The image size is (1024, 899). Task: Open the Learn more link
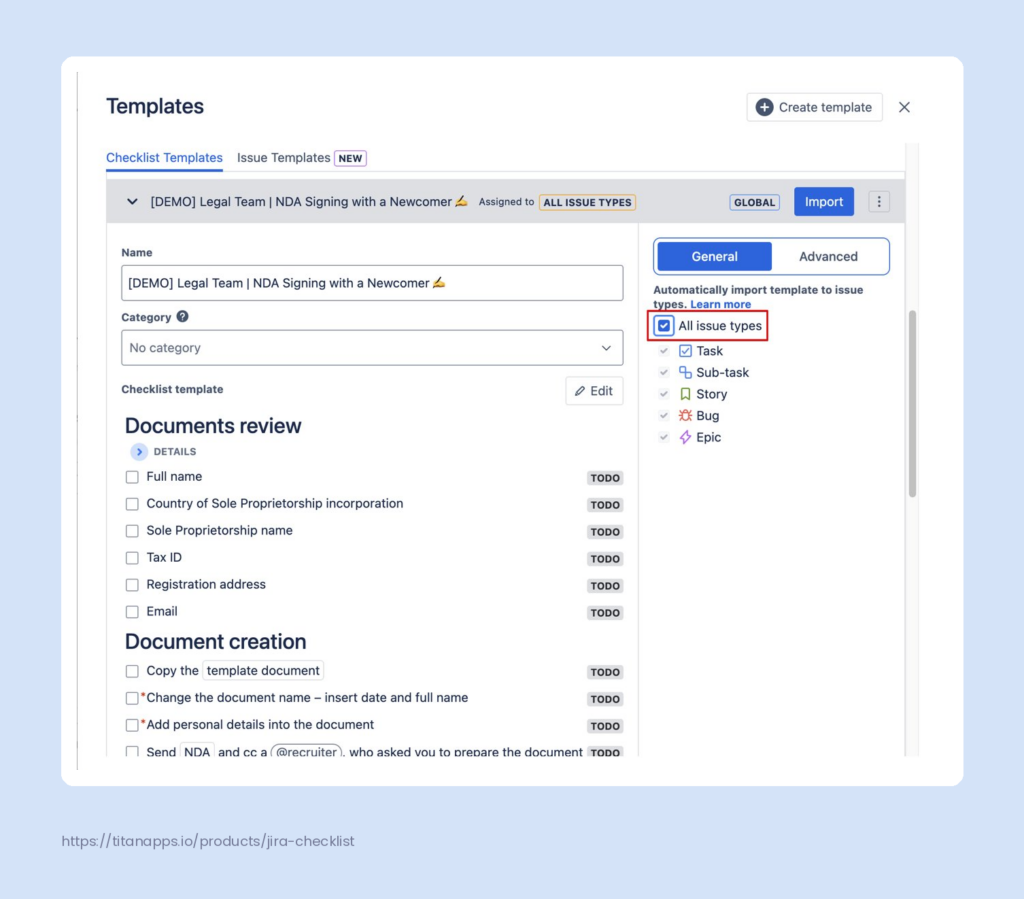click(x=720, y=304)
